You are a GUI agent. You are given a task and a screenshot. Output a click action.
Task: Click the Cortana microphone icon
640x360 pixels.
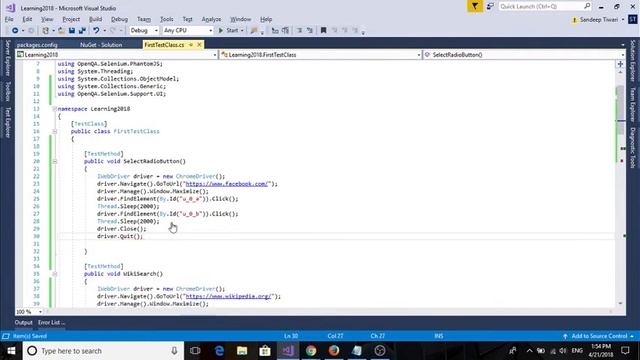[x=174, y=351]
